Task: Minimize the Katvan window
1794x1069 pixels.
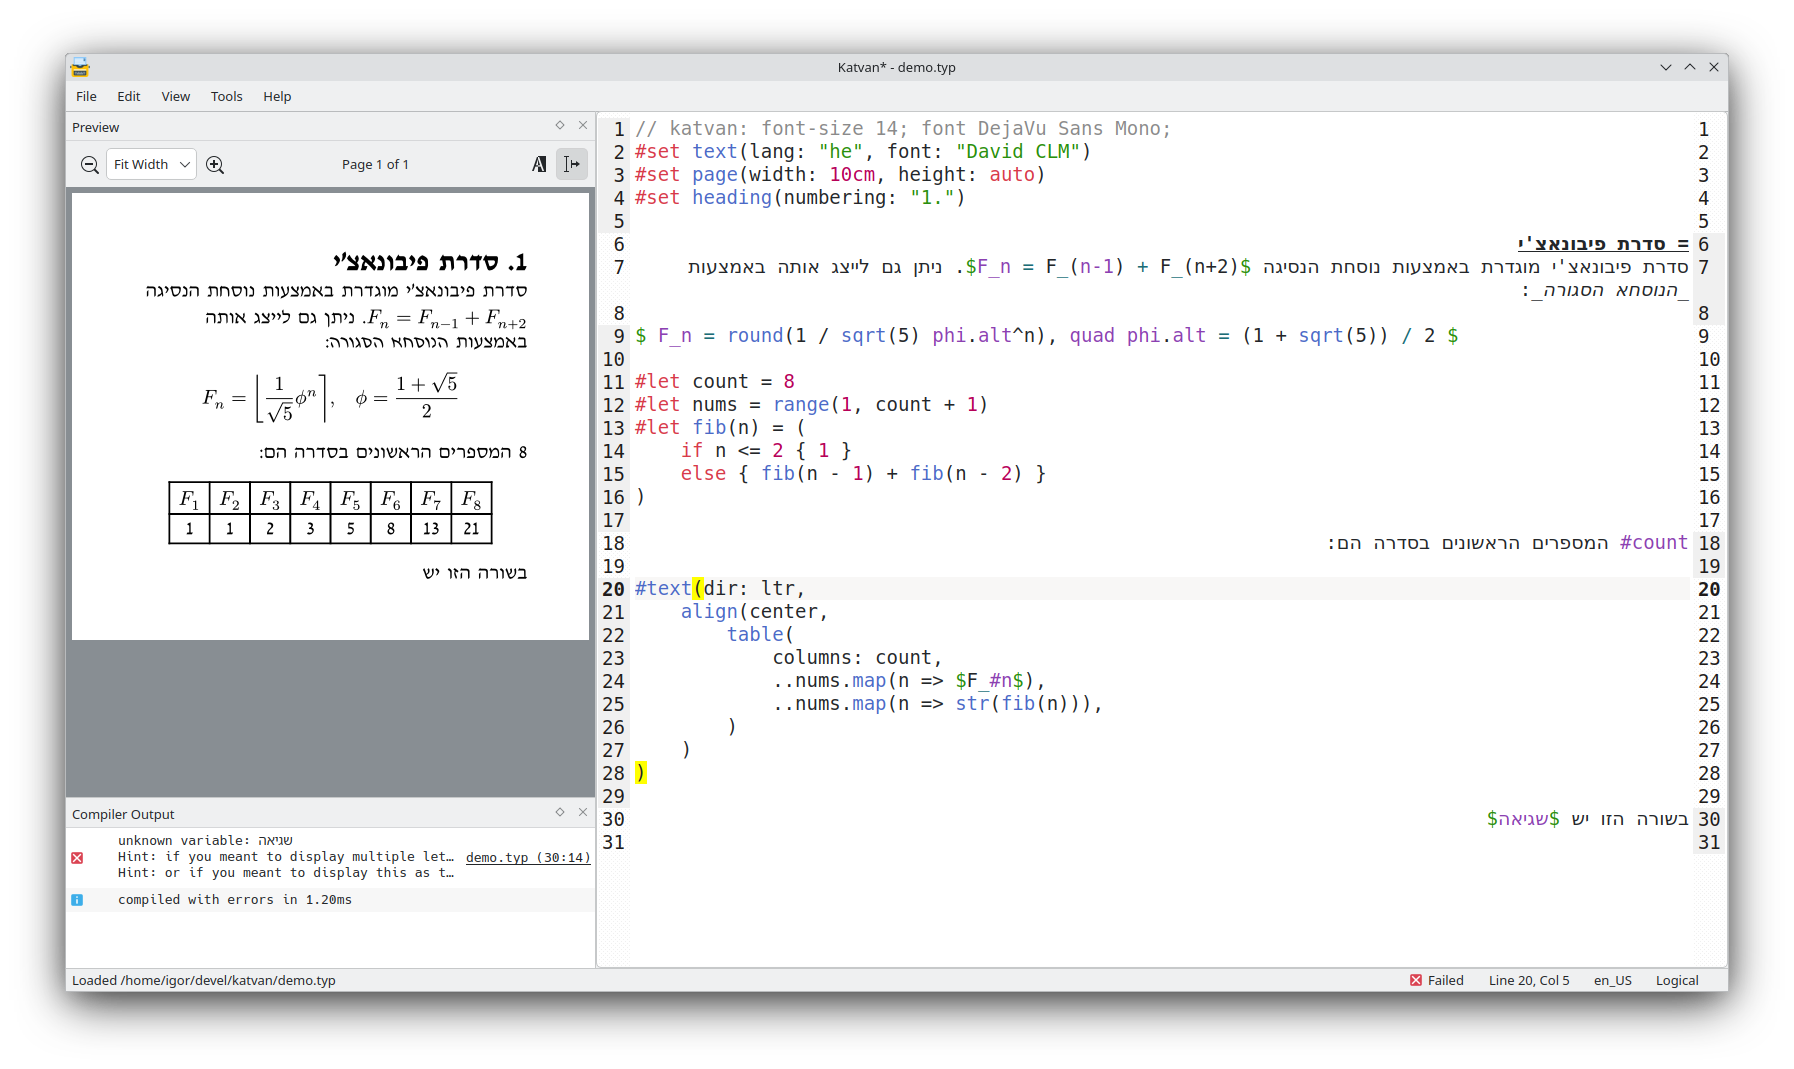Action: [x=1666, y=67]
